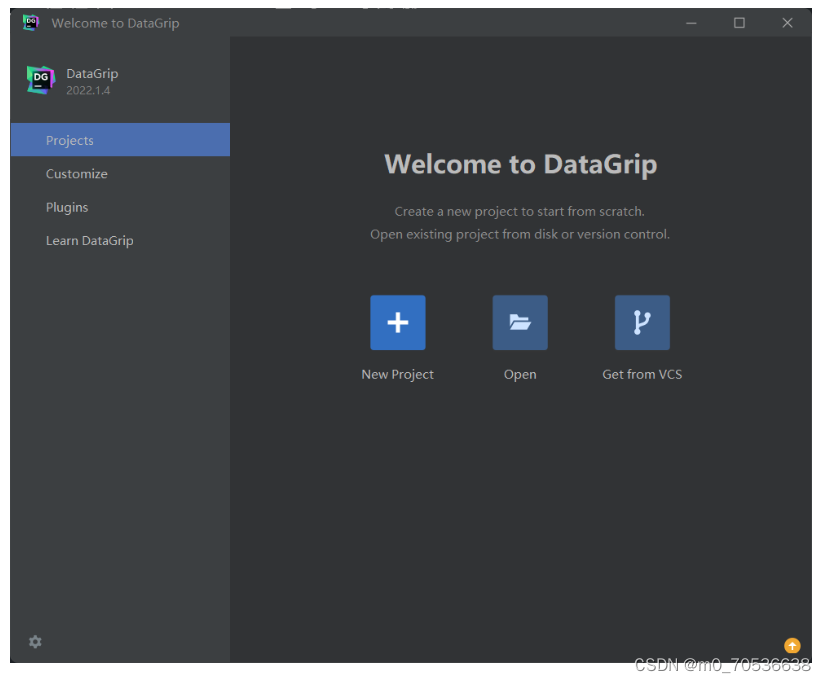Click the window title 'Welcome to DataGrip'
The height and width of the screenshot is (683, 826).
pyautogui.click(x=115, y=23)
